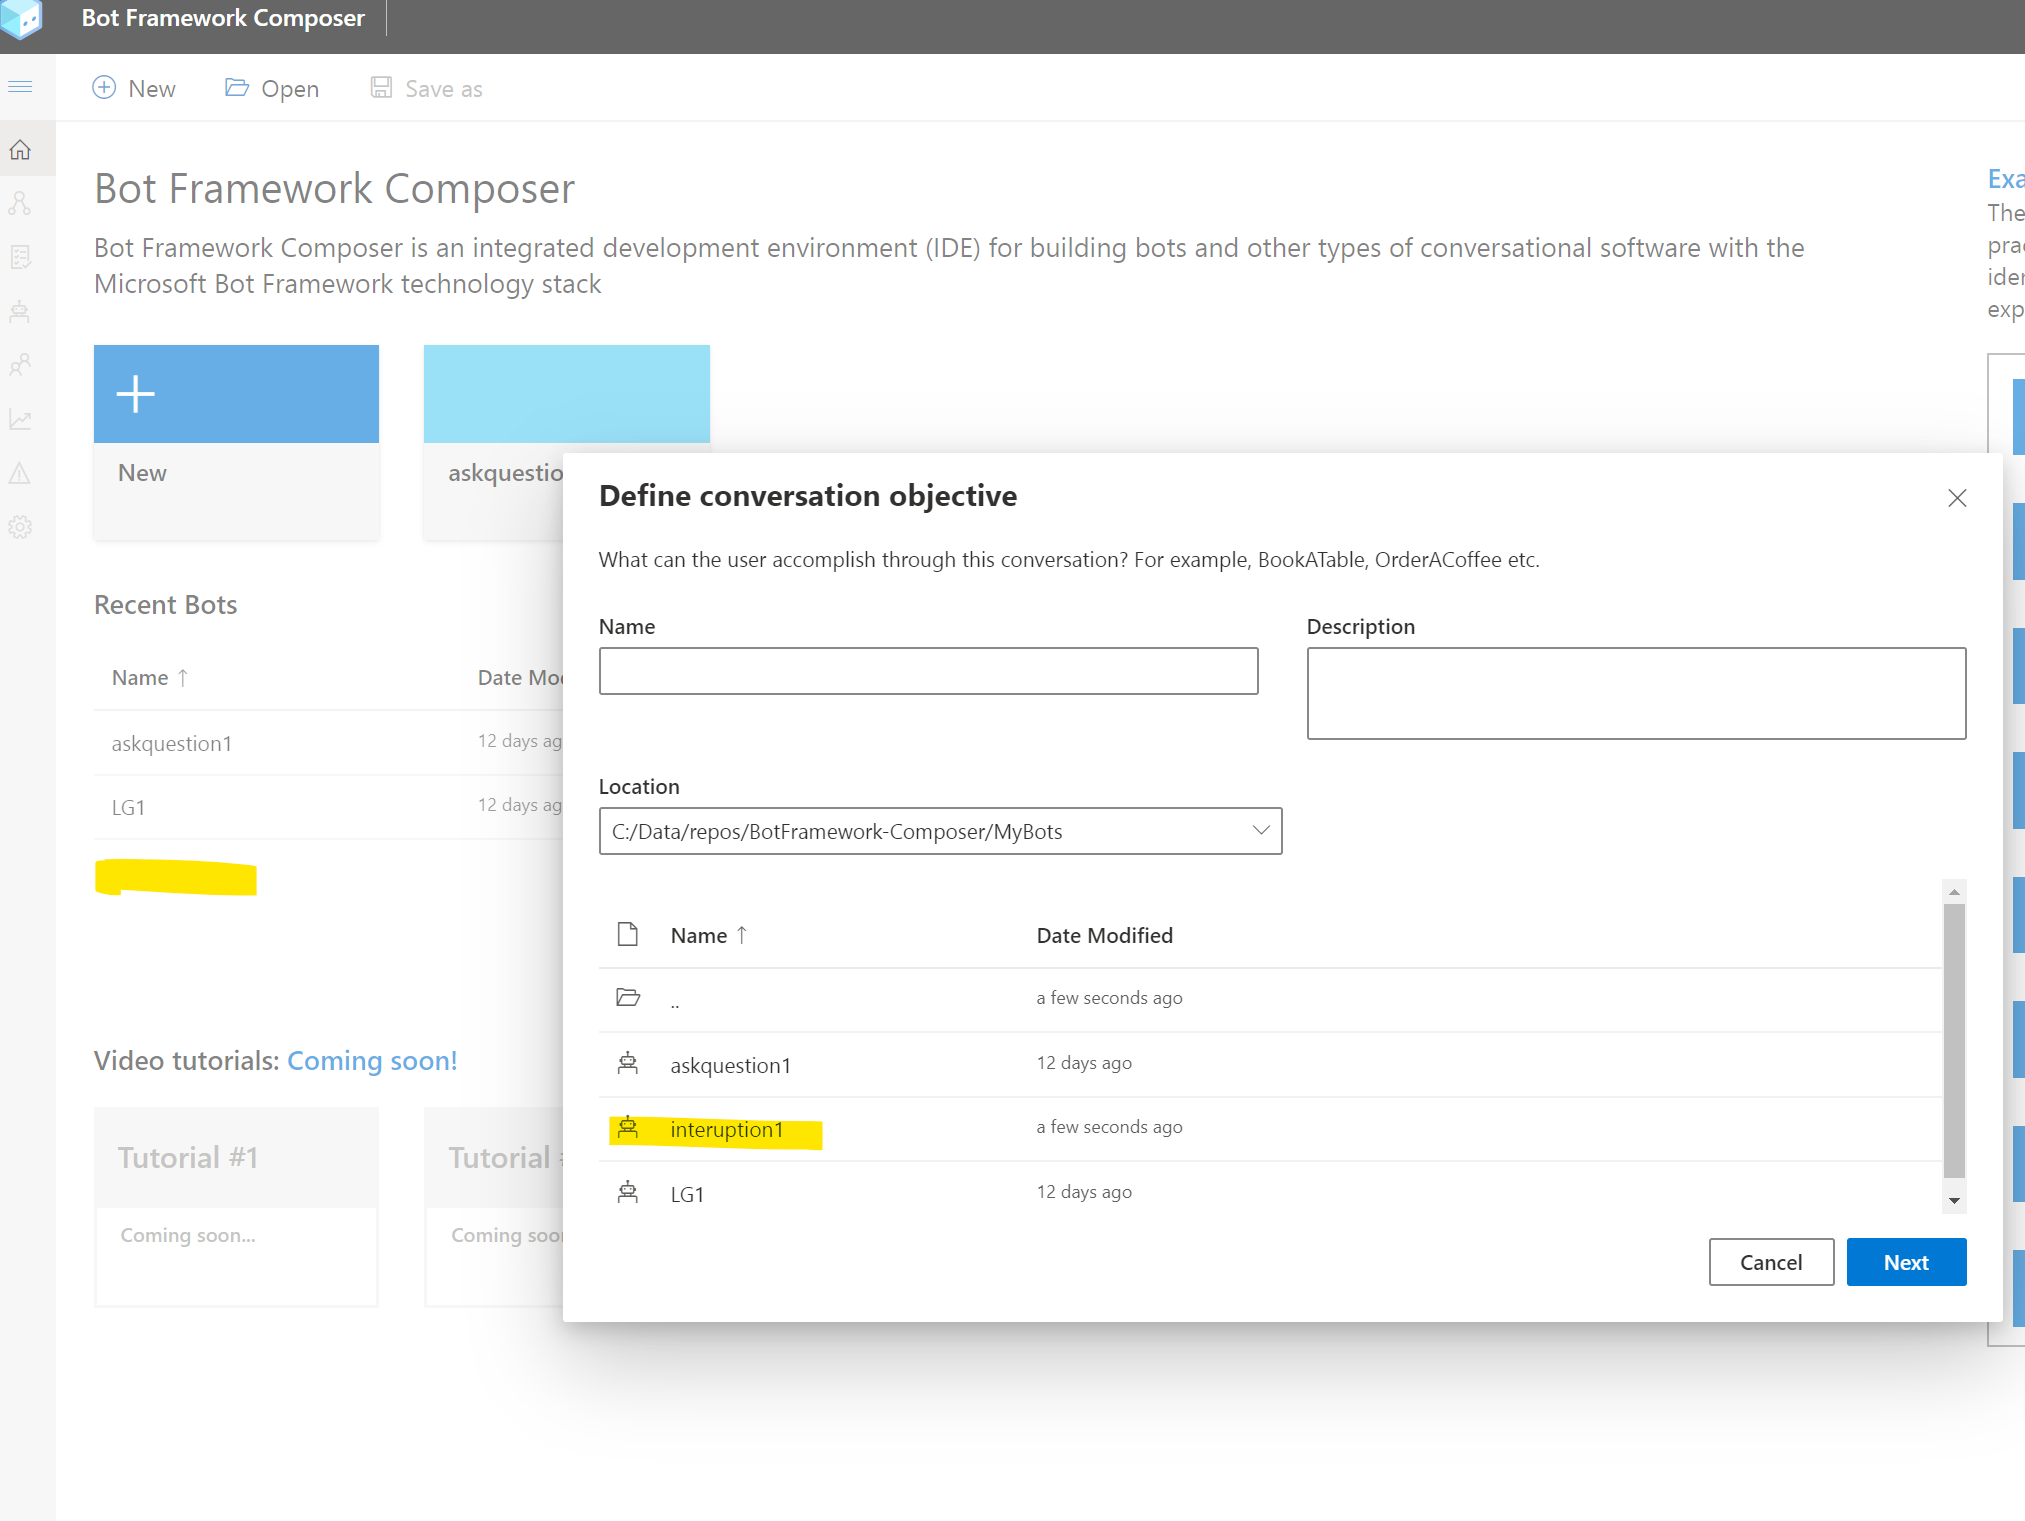View Notifications via the warning triangle icon
The width and height of the screenshot is (2025, 1521).
tap(20, 473)
